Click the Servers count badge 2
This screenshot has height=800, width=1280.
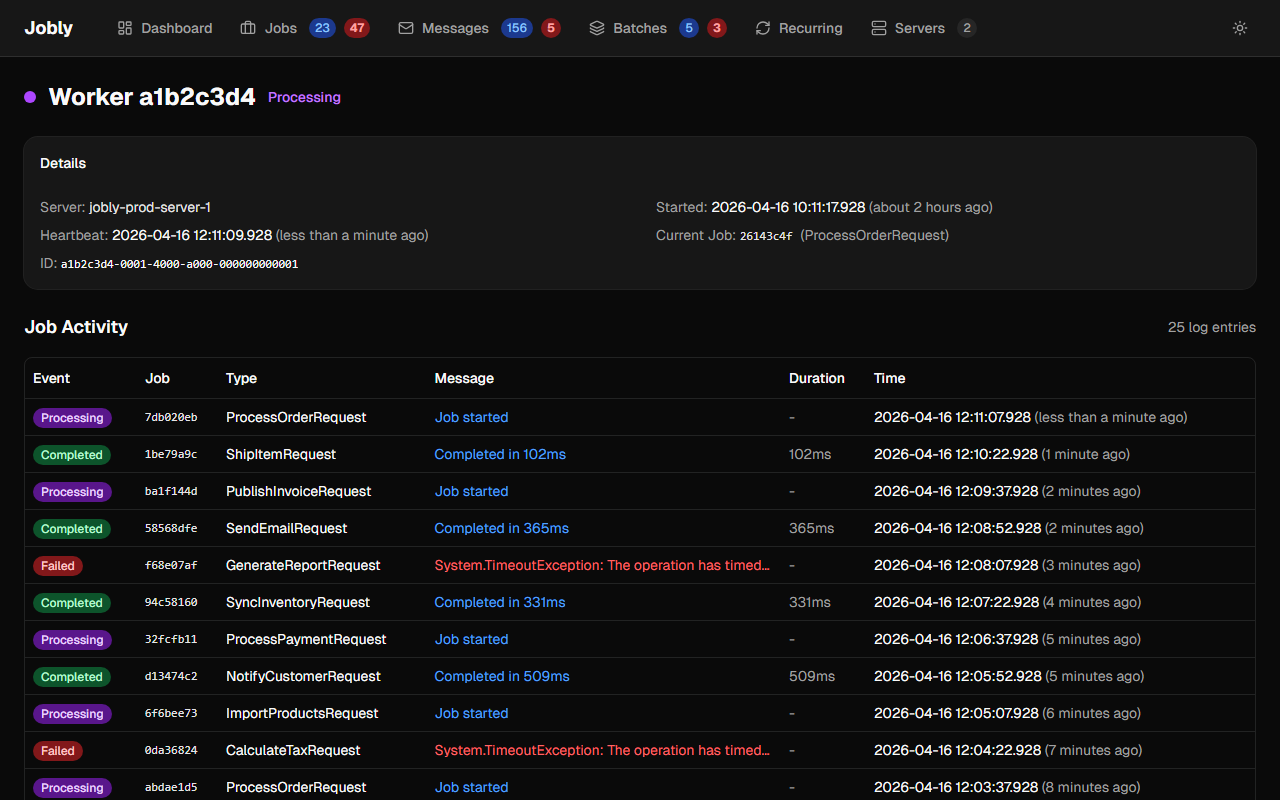point(966,28)
